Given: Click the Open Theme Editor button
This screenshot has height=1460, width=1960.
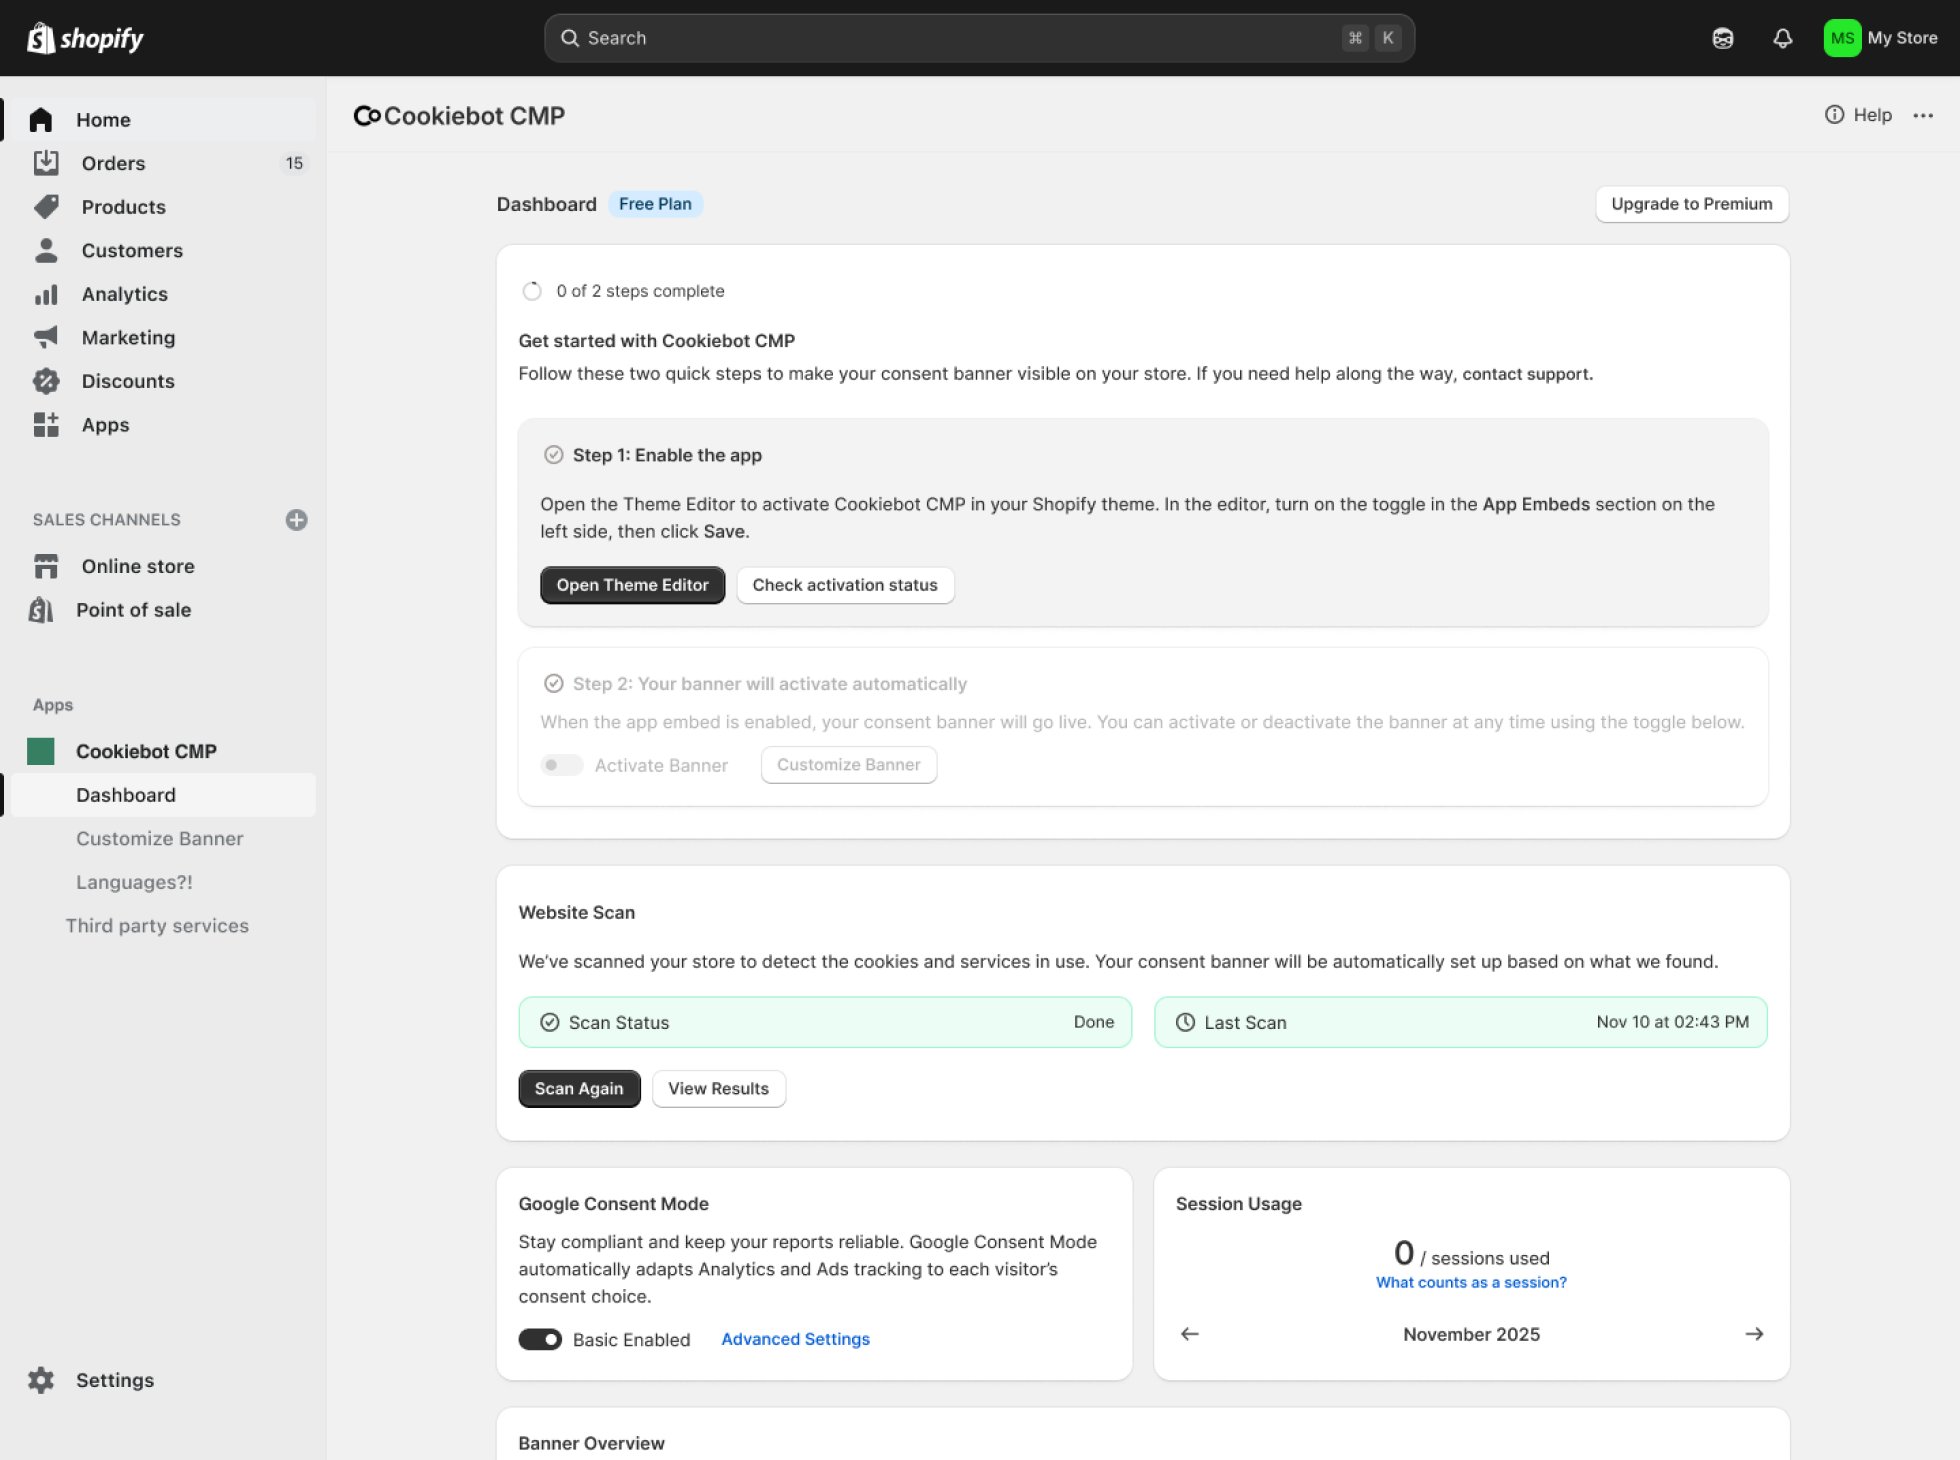Looking at the screenshot, I should click(x=632, y=585).
